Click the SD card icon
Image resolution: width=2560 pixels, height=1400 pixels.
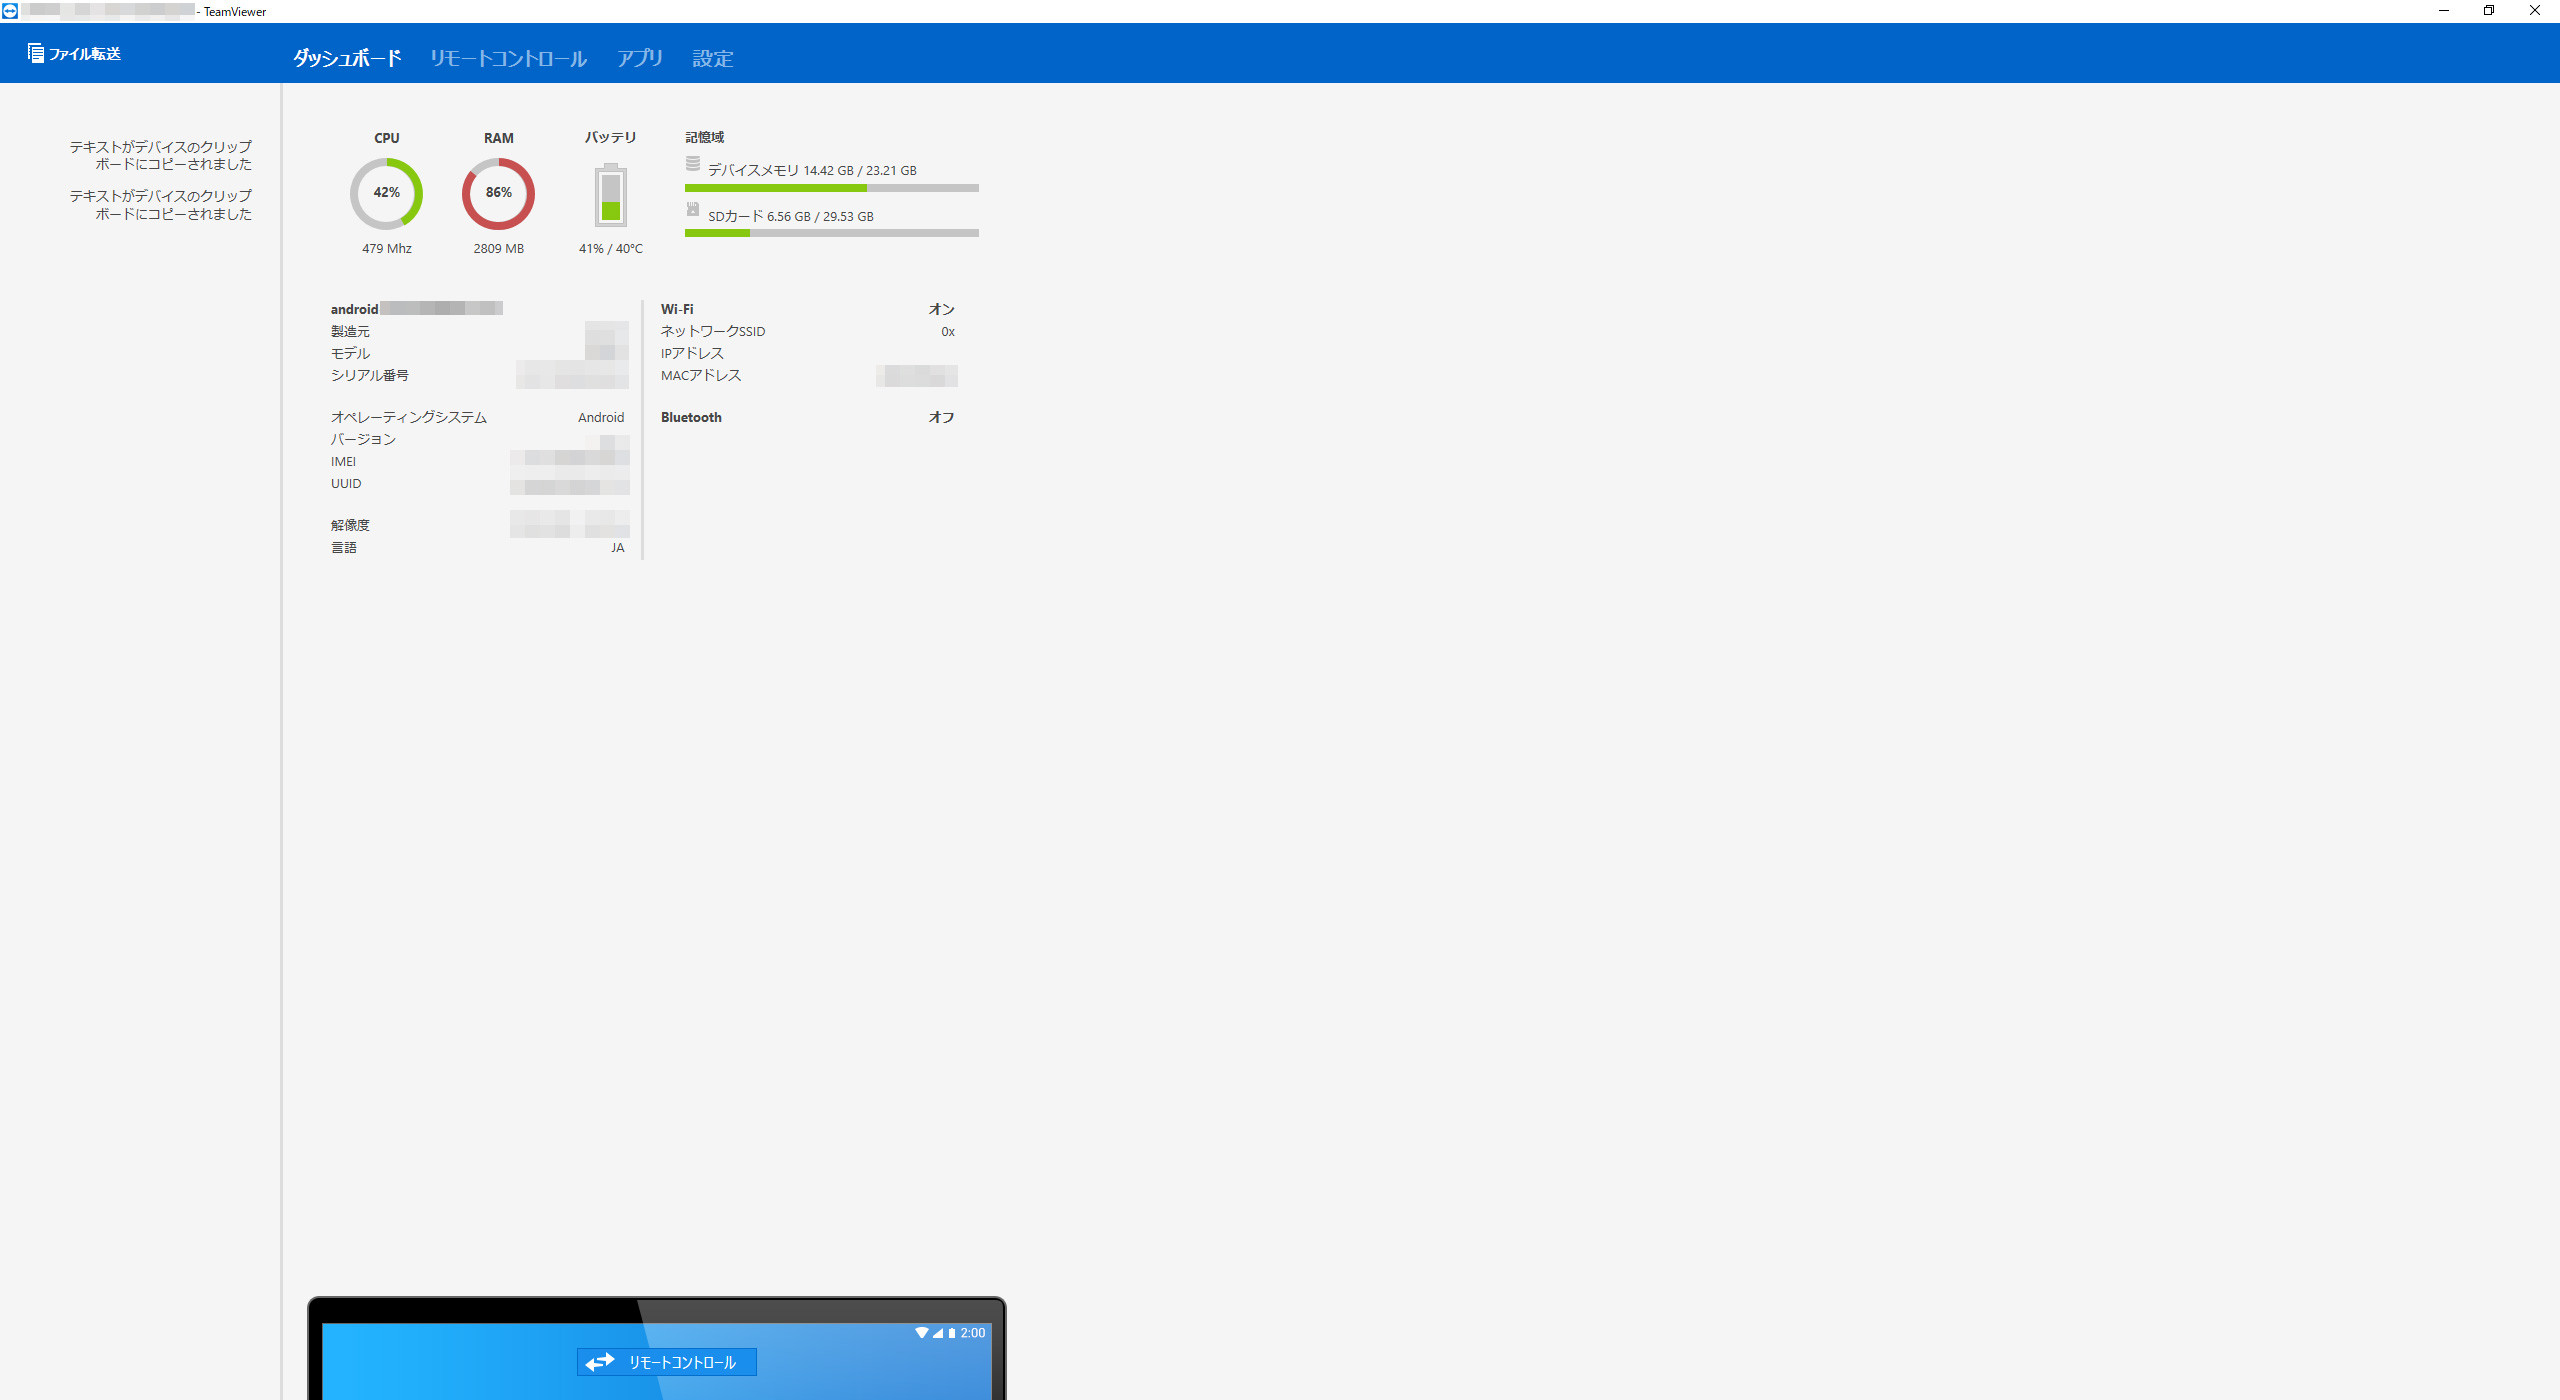(693, 210)
